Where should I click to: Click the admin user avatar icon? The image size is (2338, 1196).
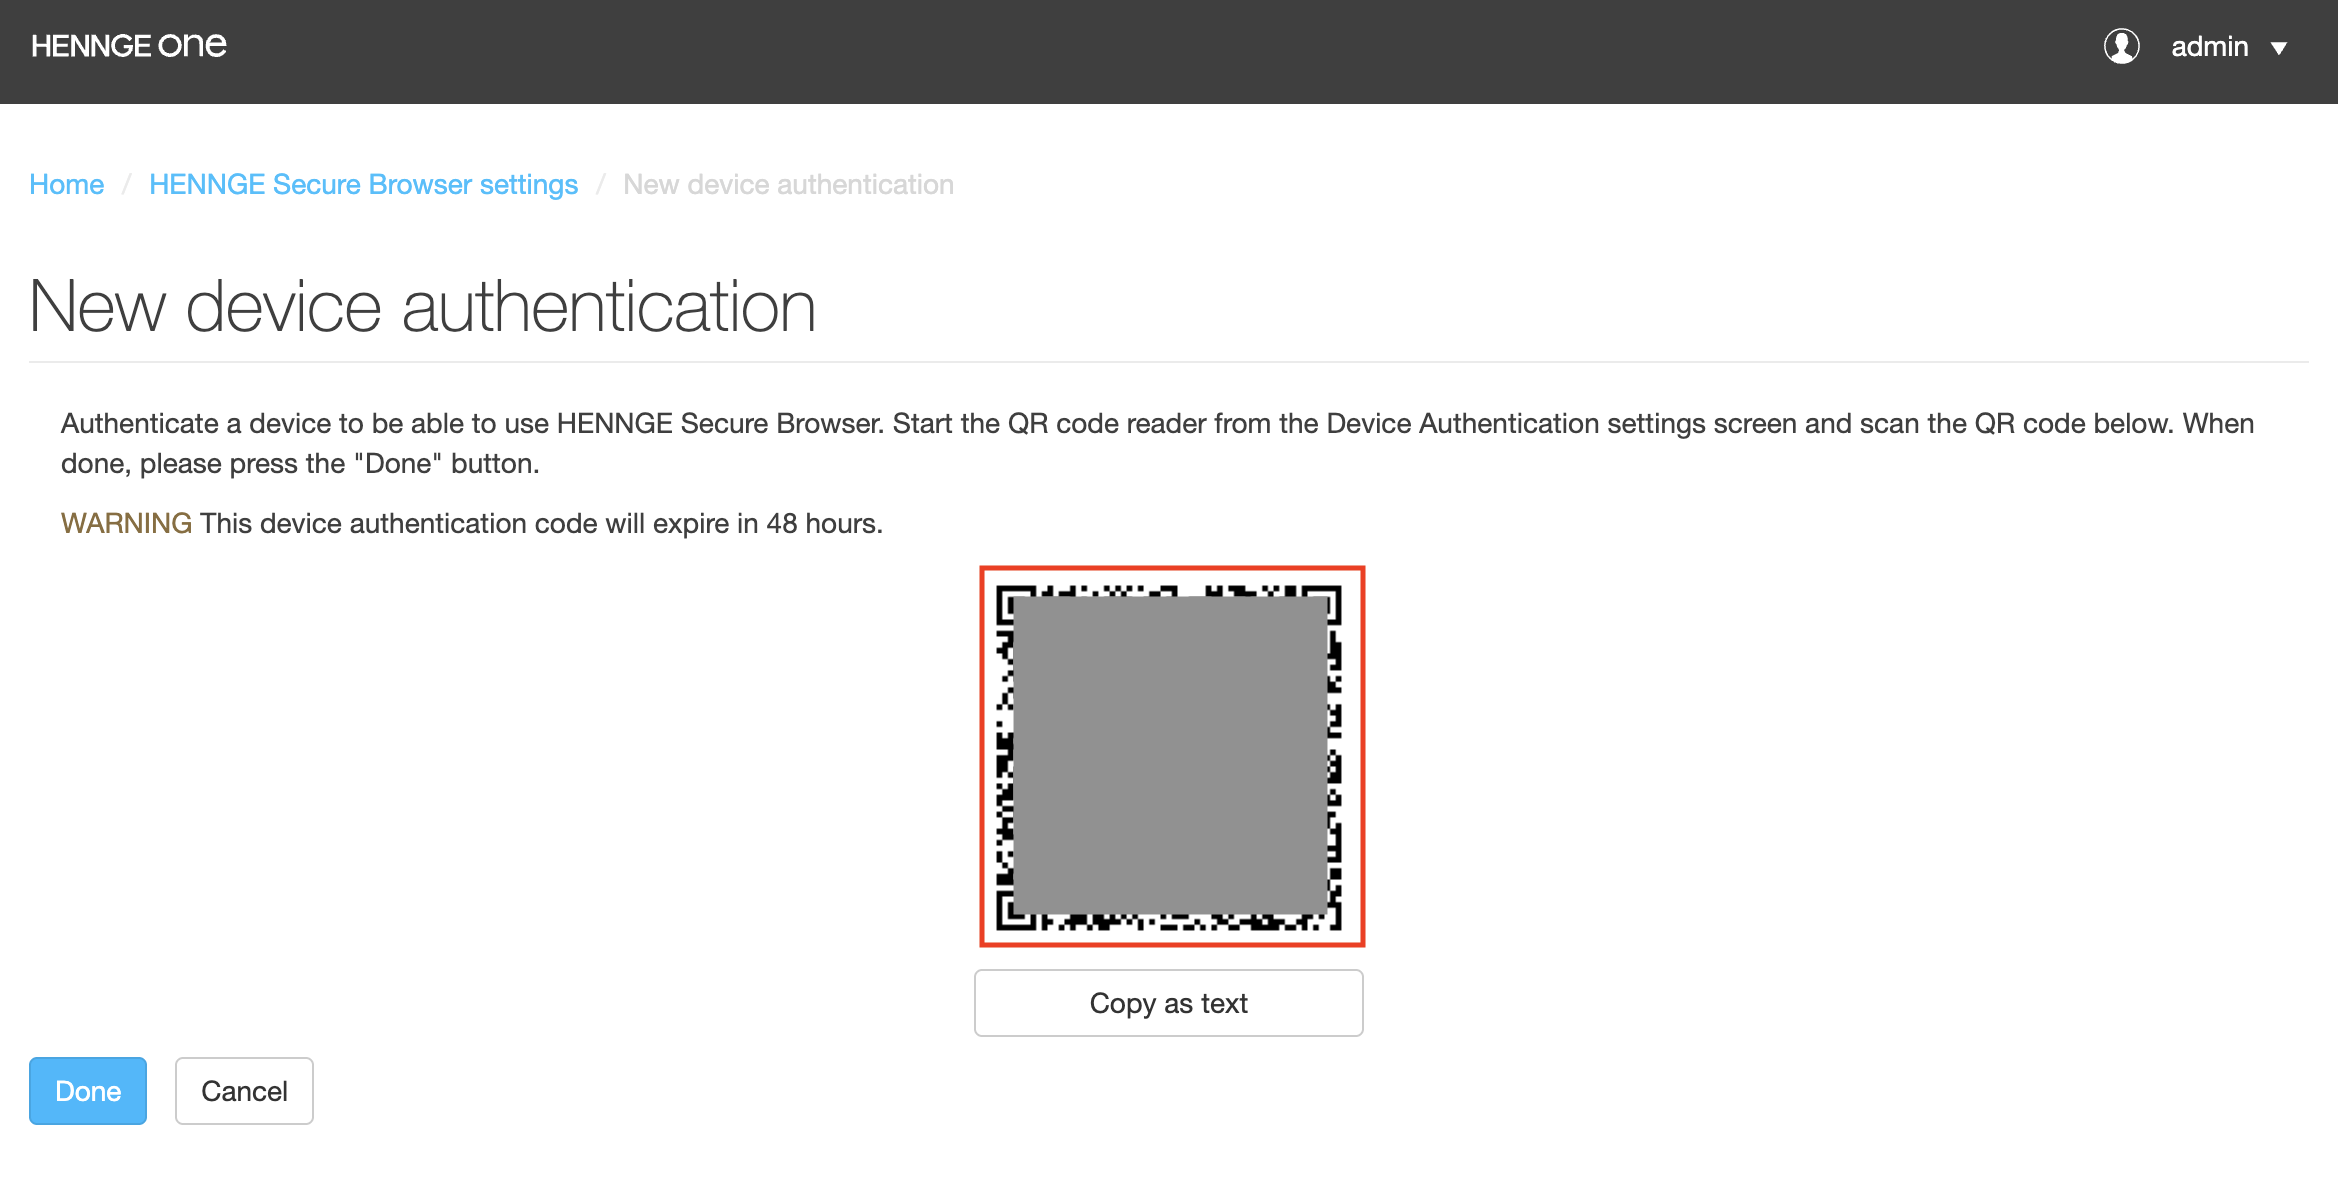coord(2121,46)
